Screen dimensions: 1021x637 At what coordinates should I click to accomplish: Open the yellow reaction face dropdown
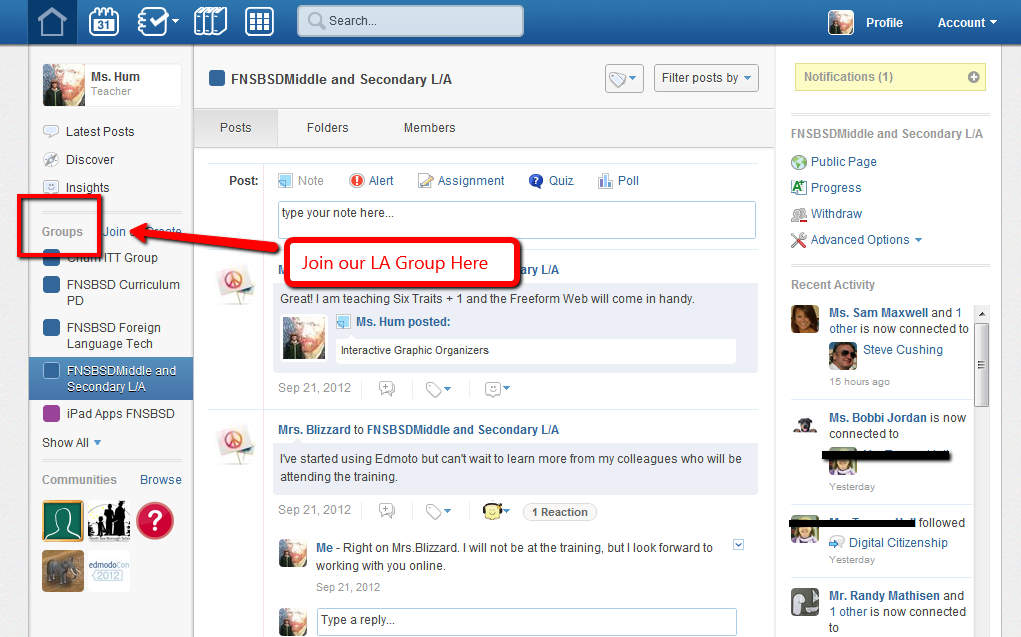[x=496, y=511]
